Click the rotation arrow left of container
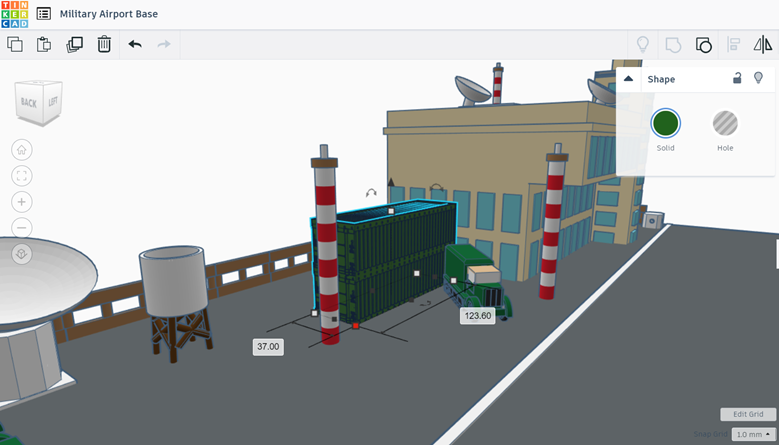The image size is (779, 445). click(371, 193)
